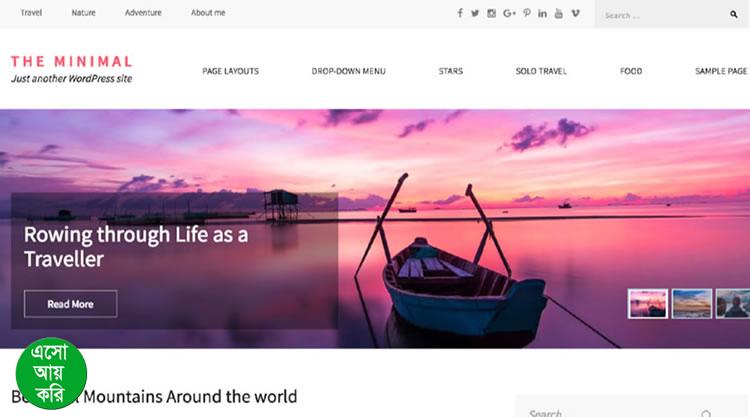The width and height of the screenshot is (750, 417).
Task: Open the Facebook social icon
Action: (x=460, y=13)
